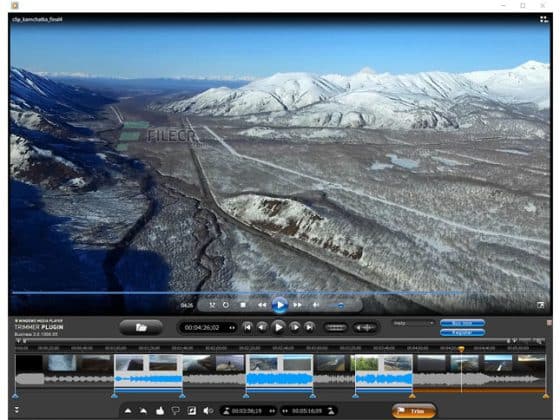Click the add marker icon in the bottom toolbar
560x420 pixels.
(x=128, y=411)
